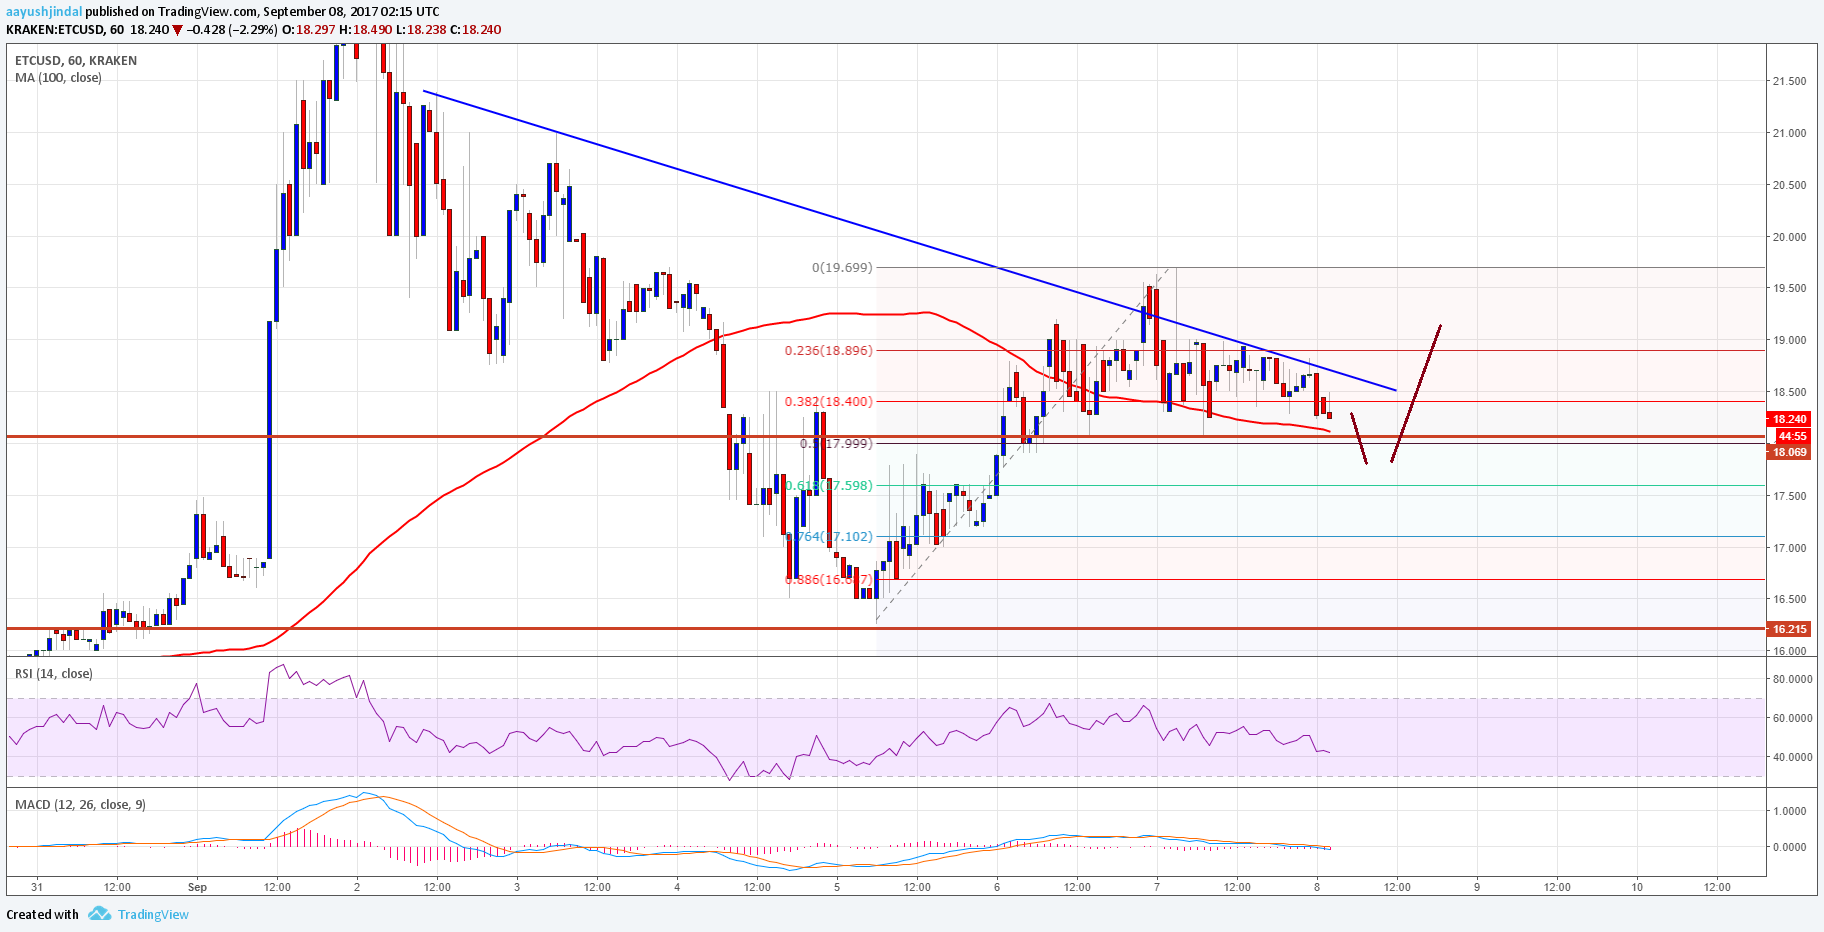Click the 80.0000 level on the RSI scale
This screenshot has height=932, width=1824.
1792,679
